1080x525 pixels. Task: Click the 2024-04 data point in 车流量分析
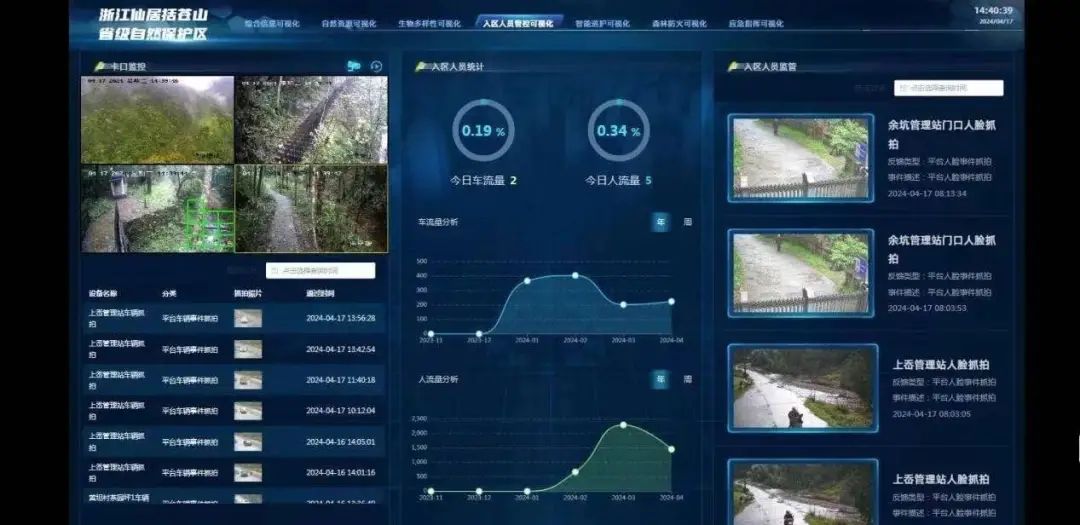[x=672, y=301]
